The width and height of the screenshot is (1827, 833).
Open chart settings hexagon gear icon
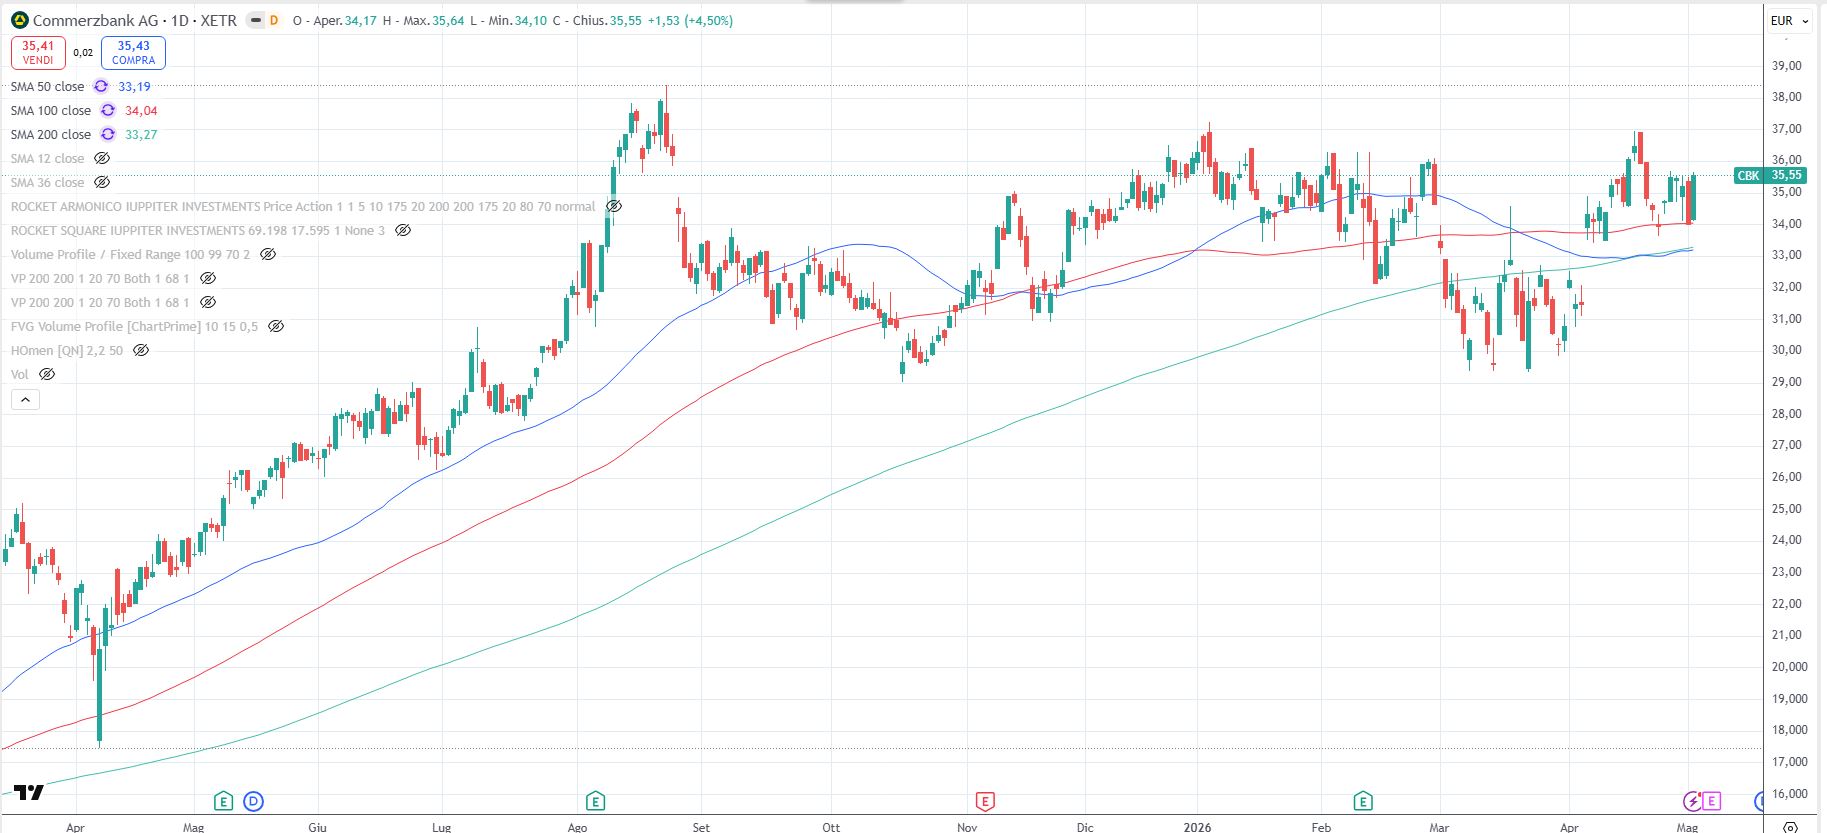coord(1791,826)
